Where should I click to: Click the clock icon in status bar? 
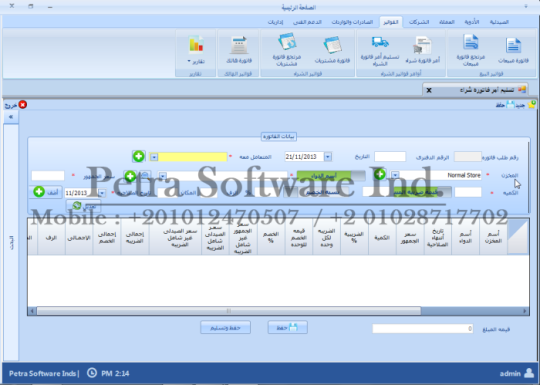click(92, 373)
